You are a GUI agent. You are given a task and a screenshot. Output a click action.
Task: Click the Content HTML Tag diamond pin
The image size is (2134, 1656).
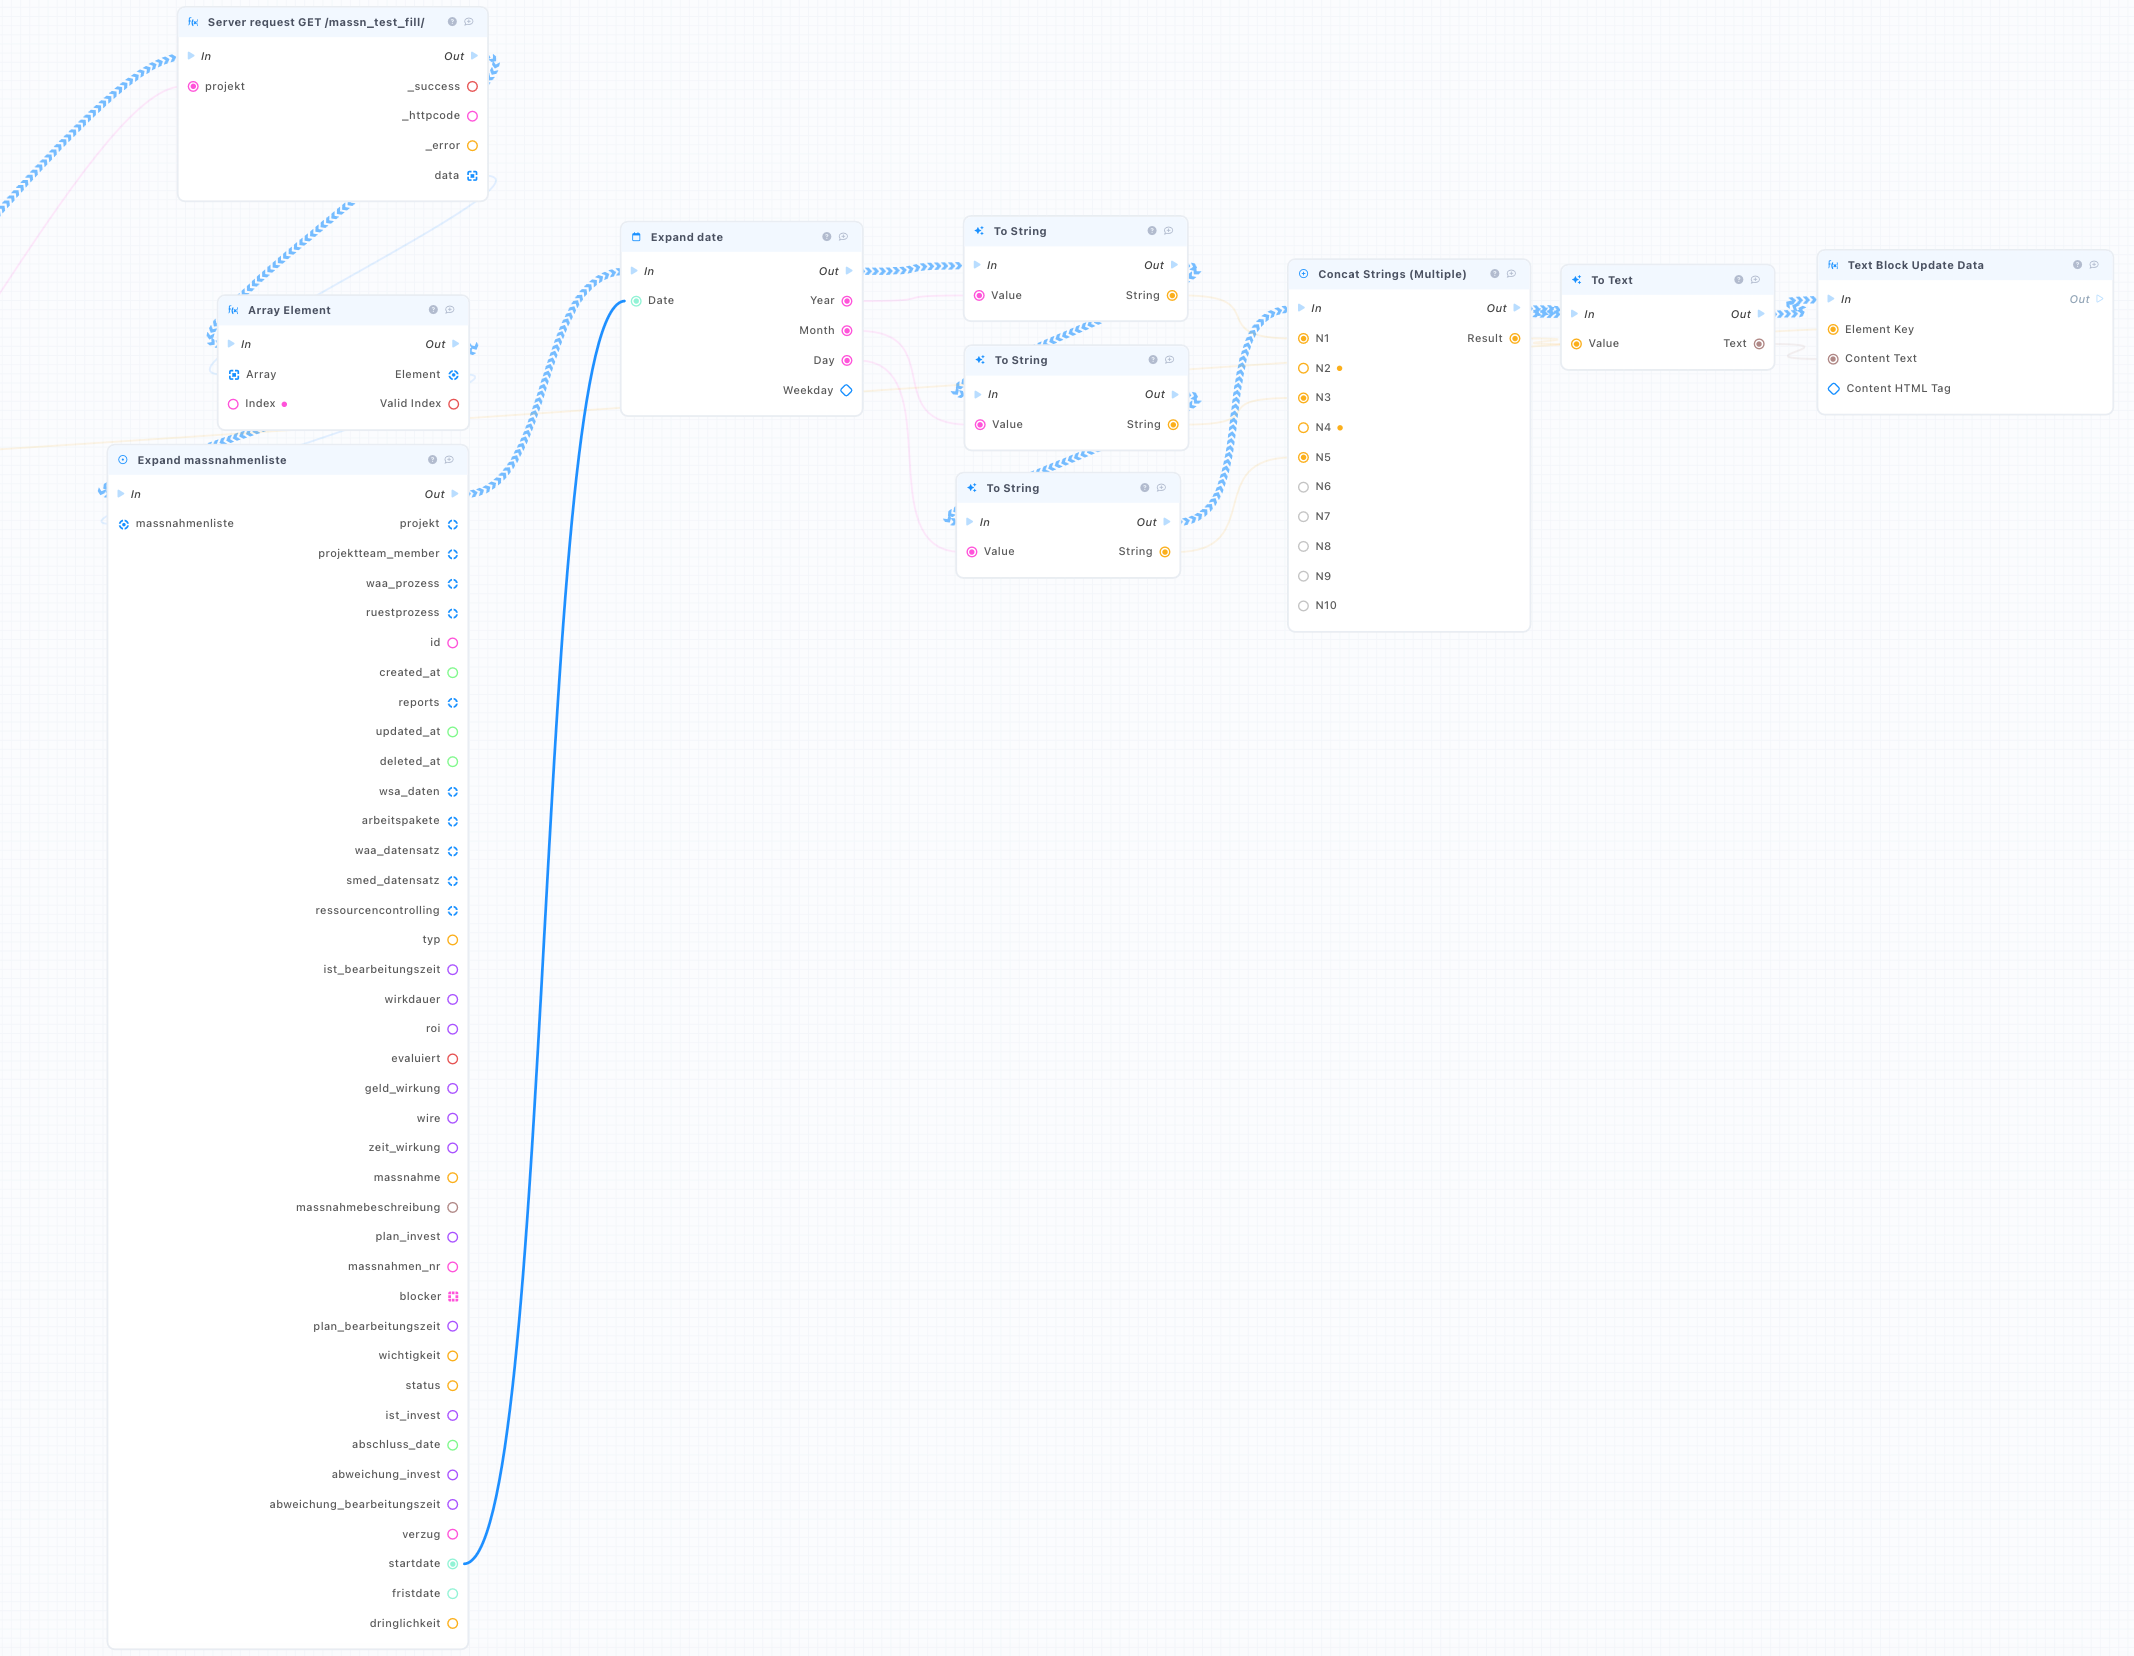1833,389
